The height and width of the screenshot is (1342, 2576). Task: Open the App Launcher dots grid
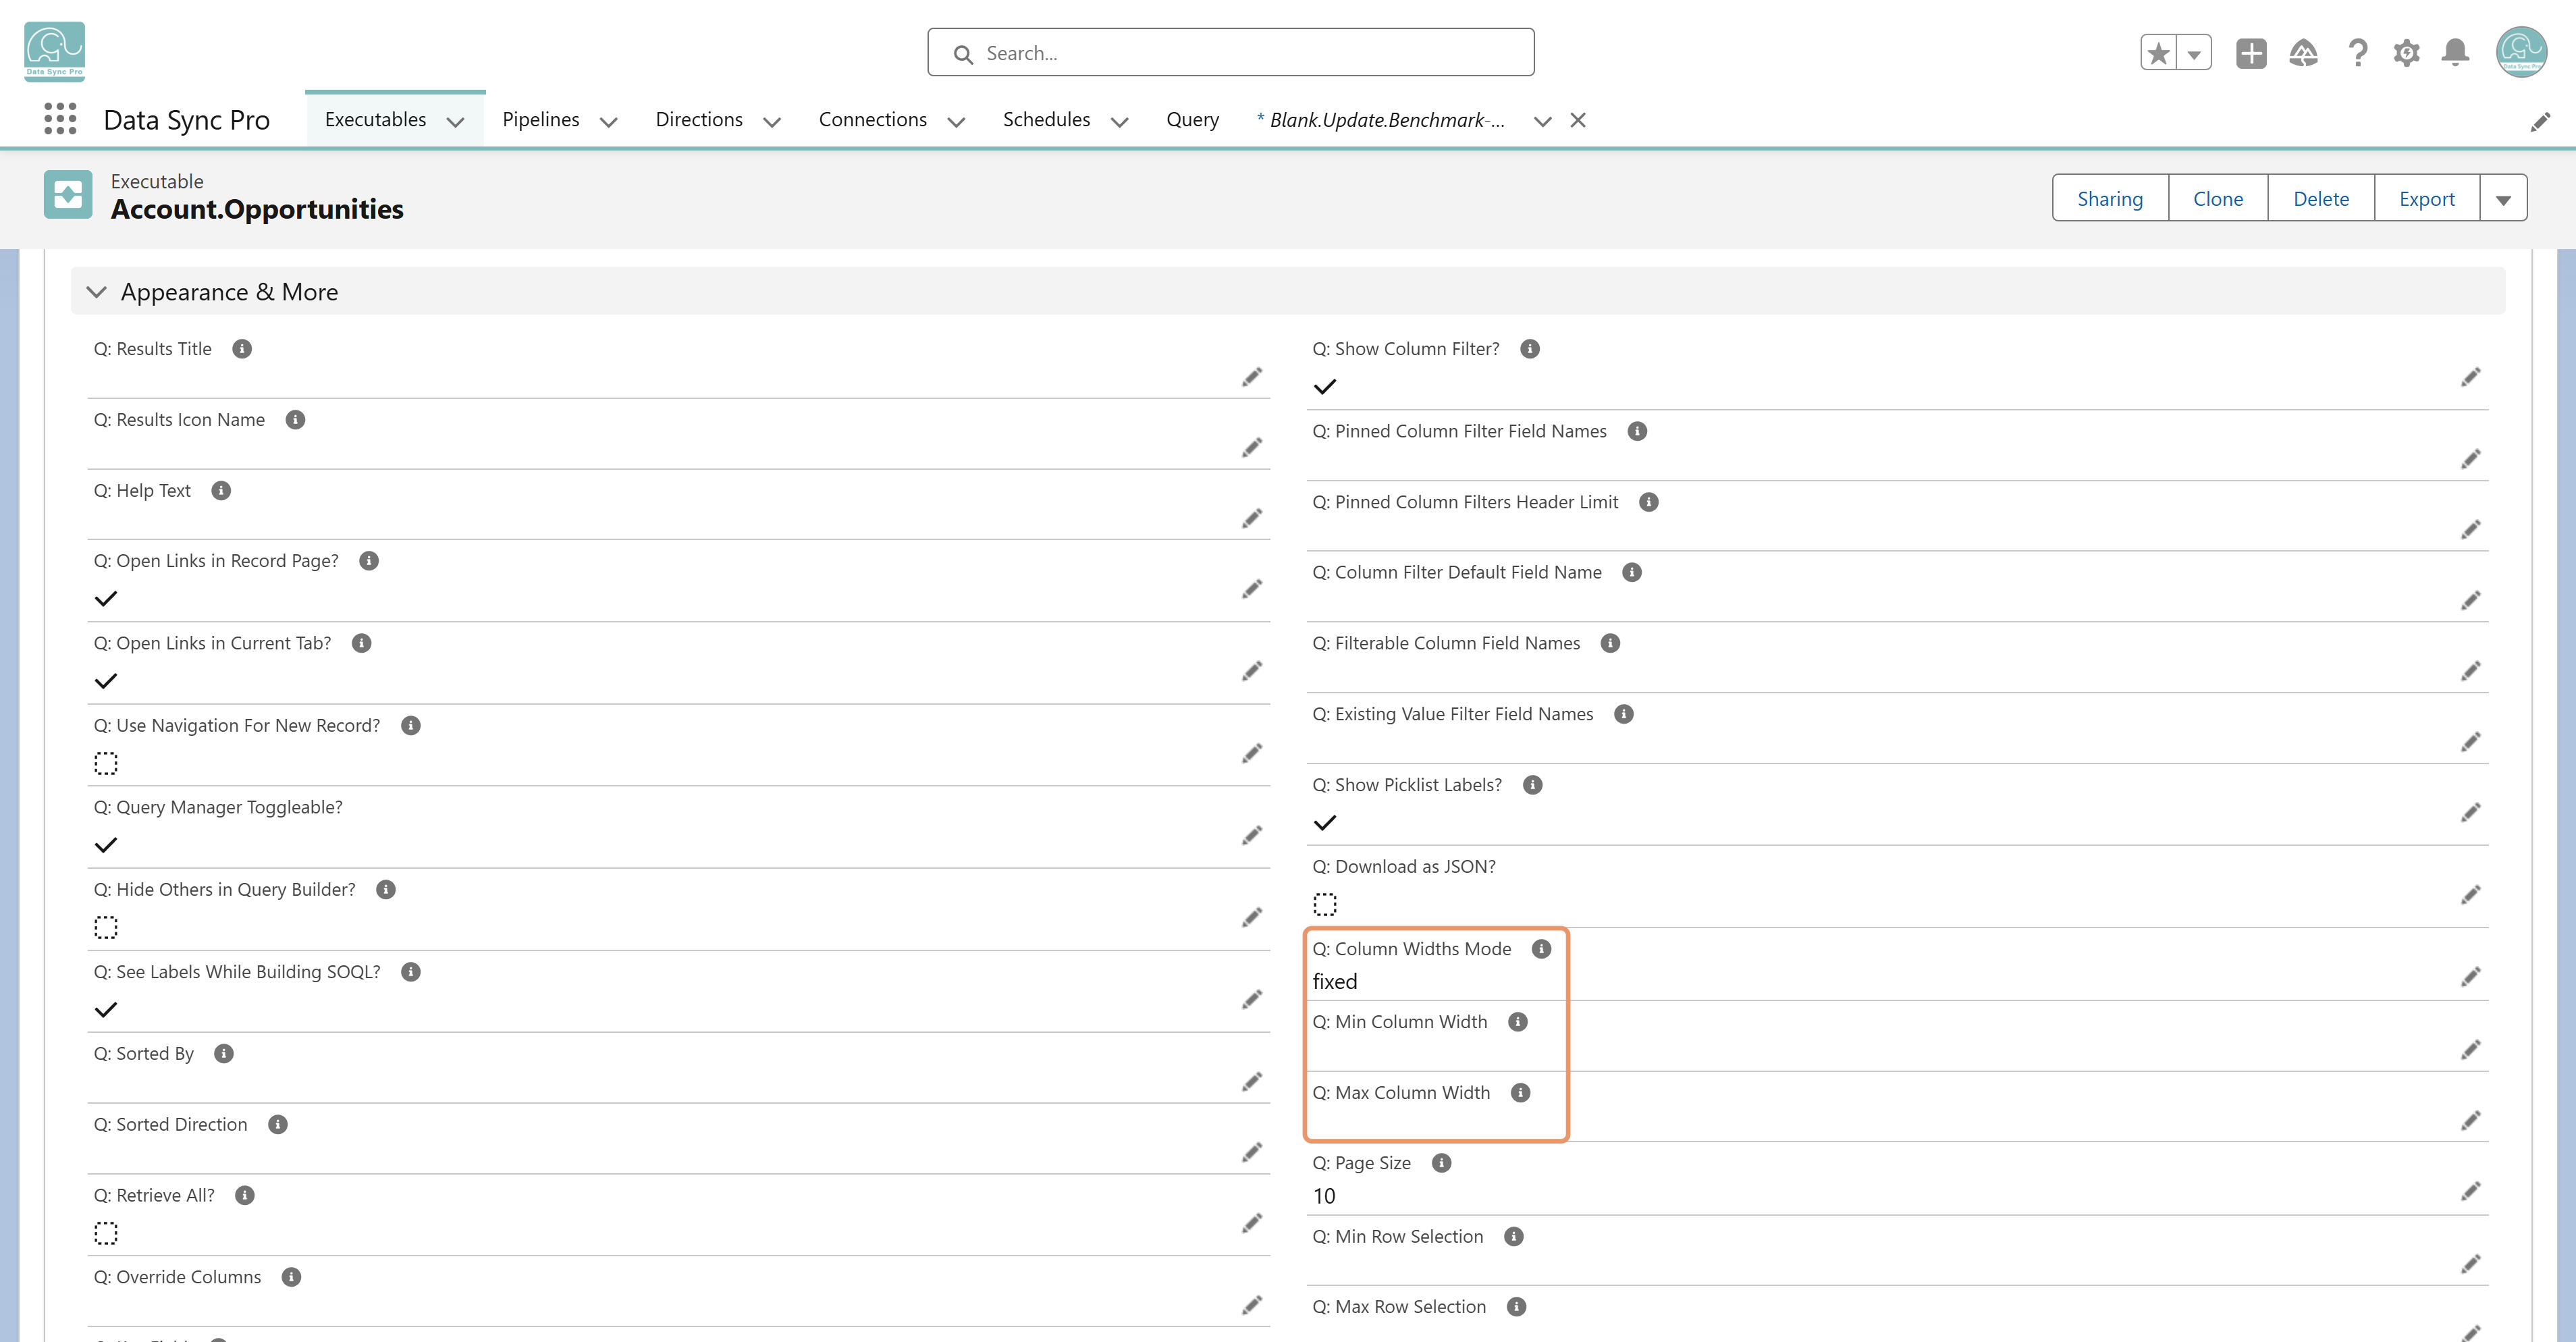click(60, 119)
